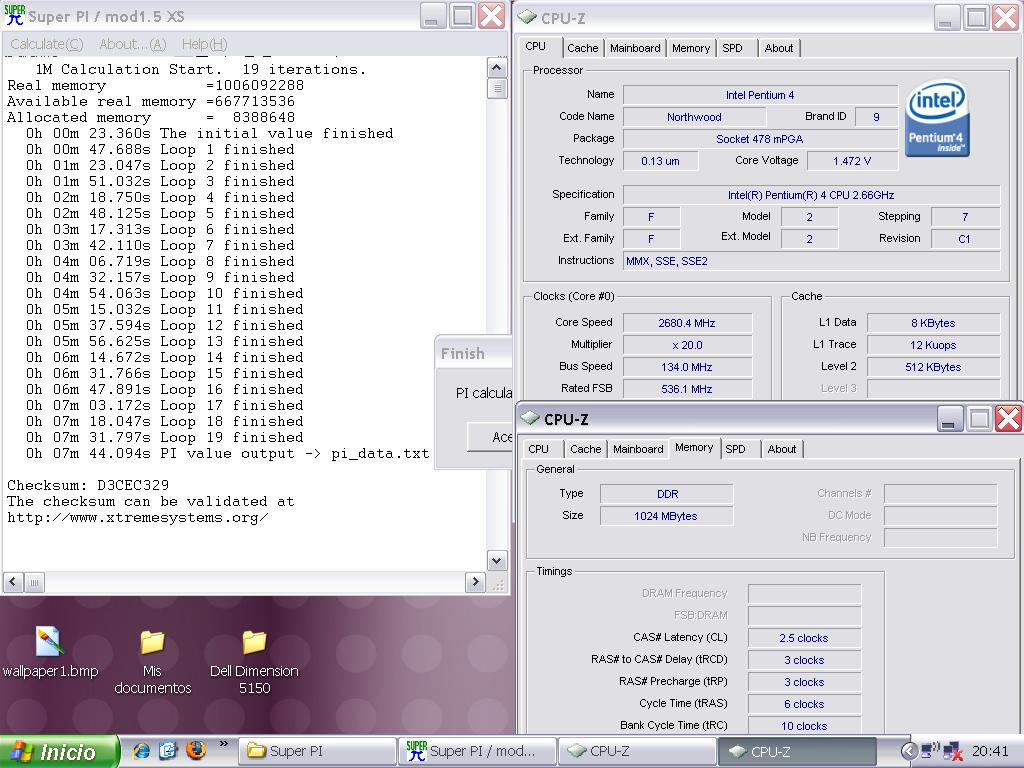Image resolution: width=1024 pixels, height=768 pixels.
Task: Switch to first CPU-Z taskbar button
Action: pos(637,752)
